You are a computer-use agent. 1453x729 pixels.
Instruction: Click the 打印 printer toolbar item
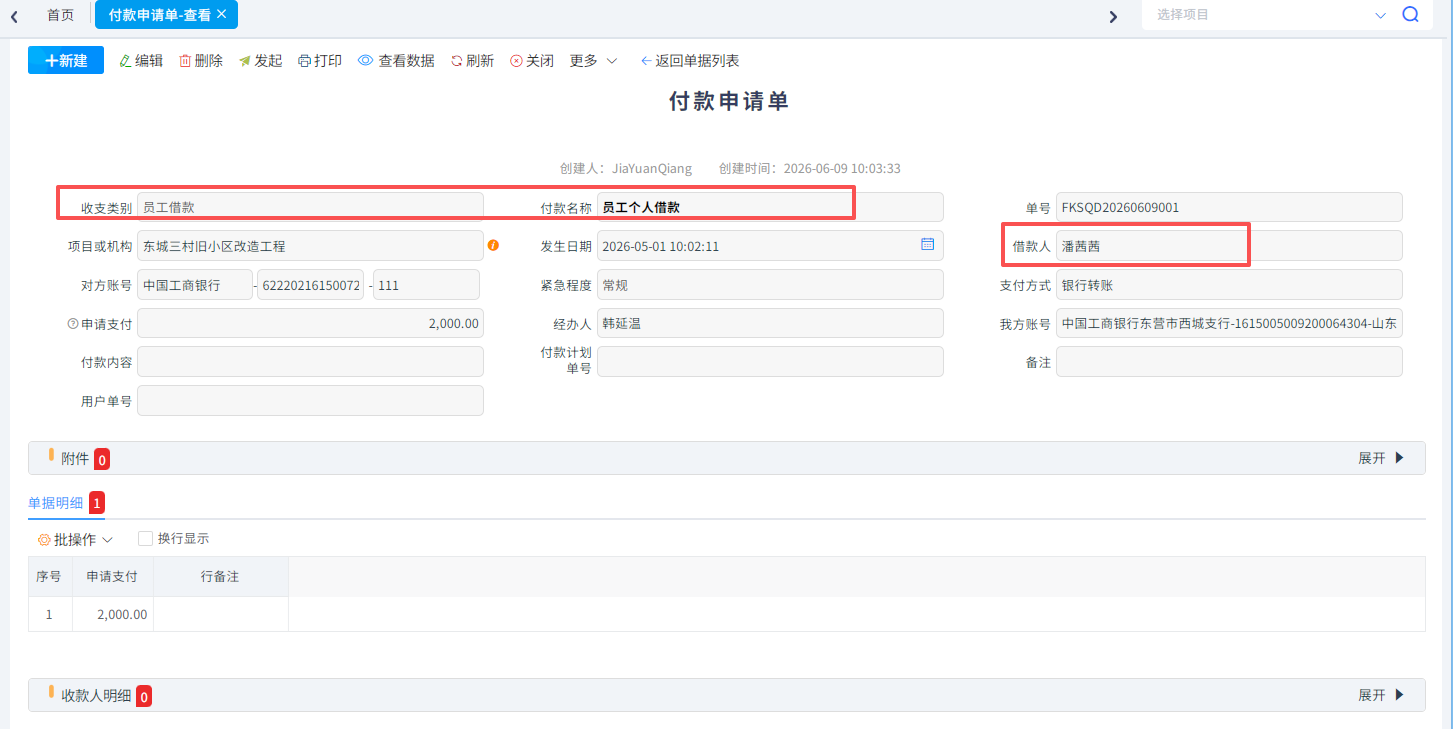click(x=320, y=61)
